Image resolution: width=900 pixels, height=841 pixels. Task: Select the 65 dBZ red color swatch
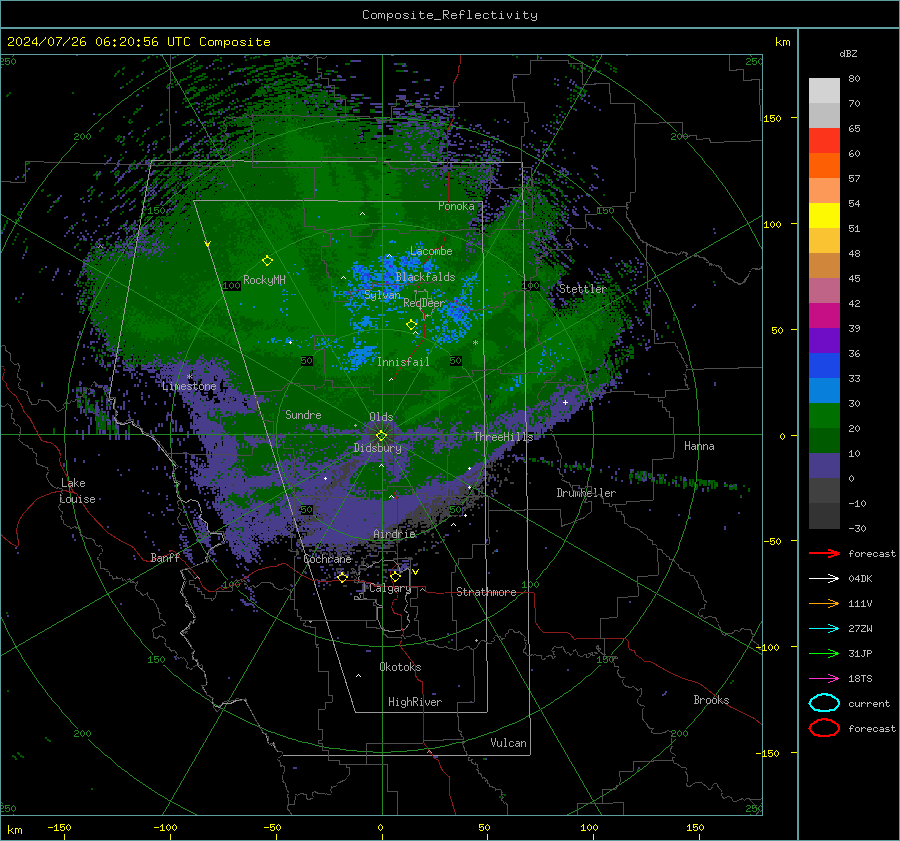point(824,141)
